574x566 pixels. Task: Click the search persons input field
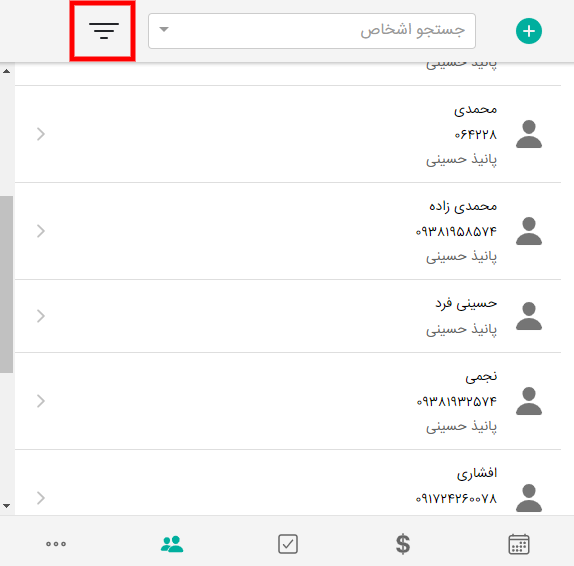pos(312,31)
